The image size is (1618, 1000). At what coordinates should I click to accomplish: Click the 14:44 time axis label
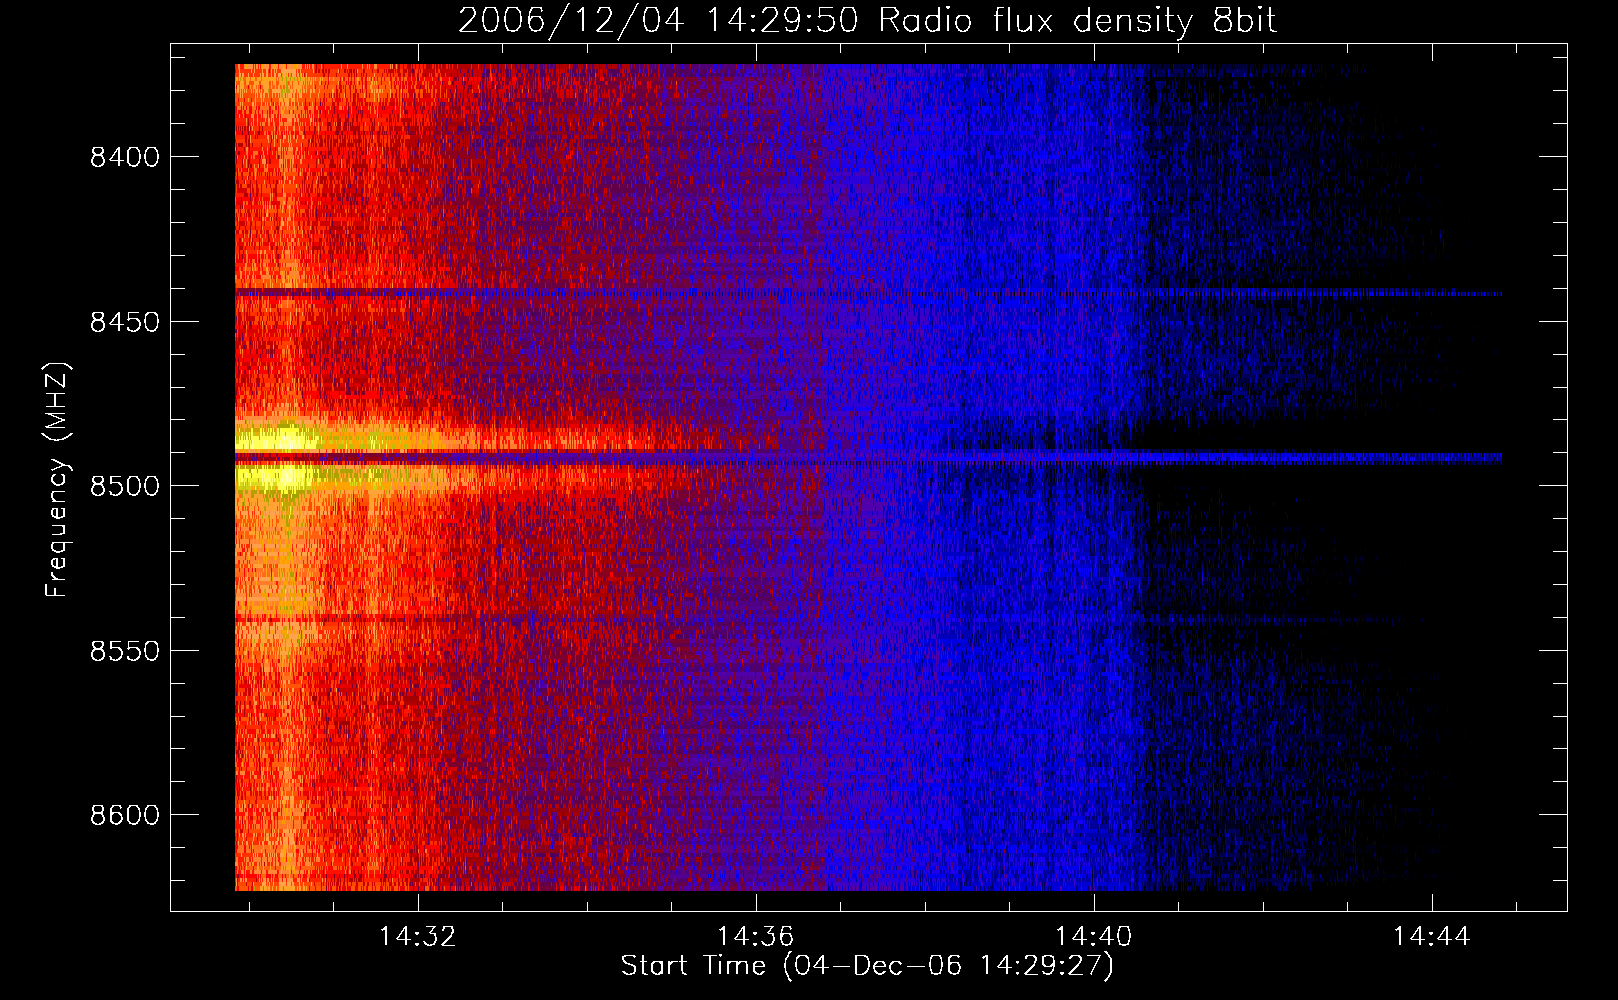pyautogui.click(x=1432, y=936)
